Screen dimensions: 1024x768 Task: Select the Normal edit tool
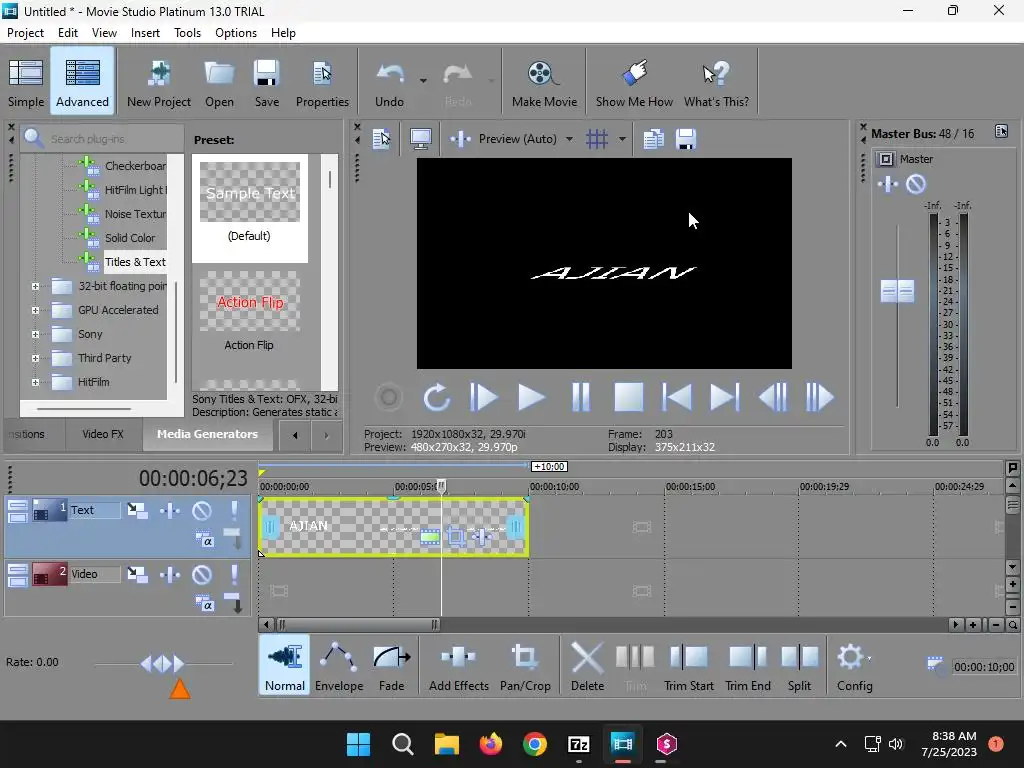click(285, 666)
